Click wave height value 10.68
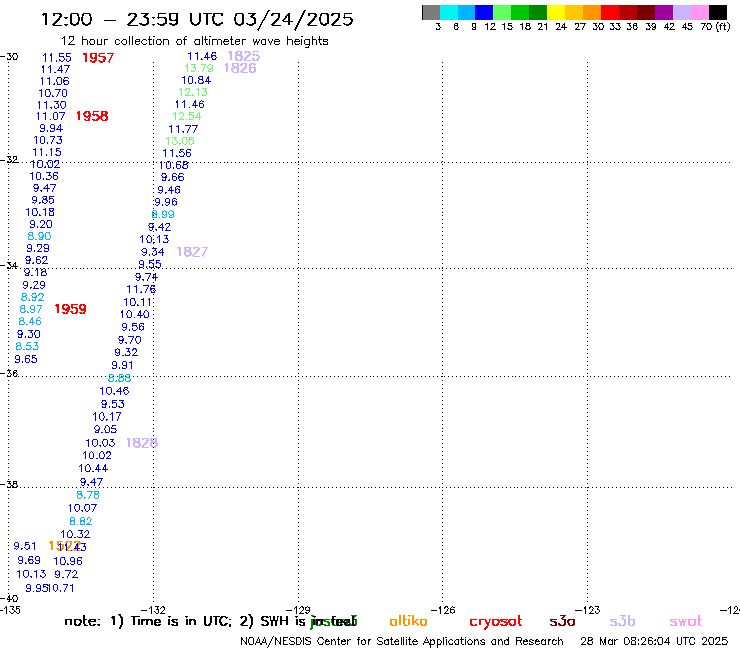 point(174,165)
